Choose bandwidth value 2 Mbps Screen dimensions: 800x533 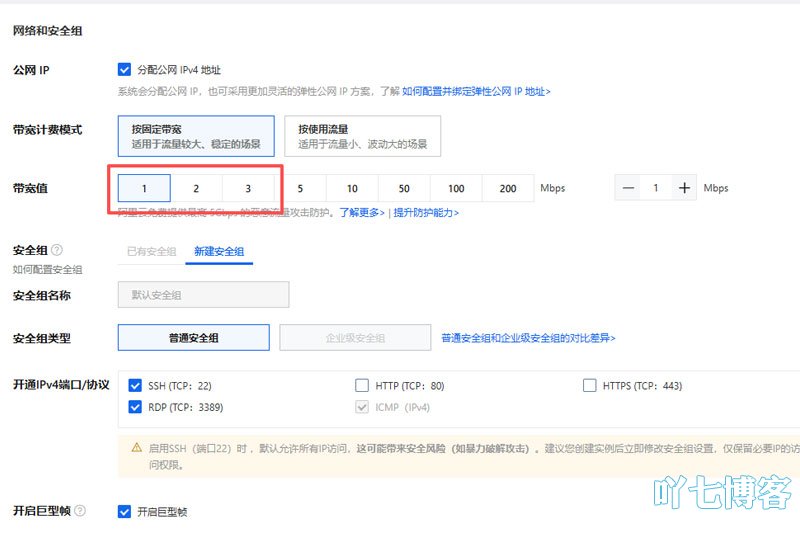point(196,188)
